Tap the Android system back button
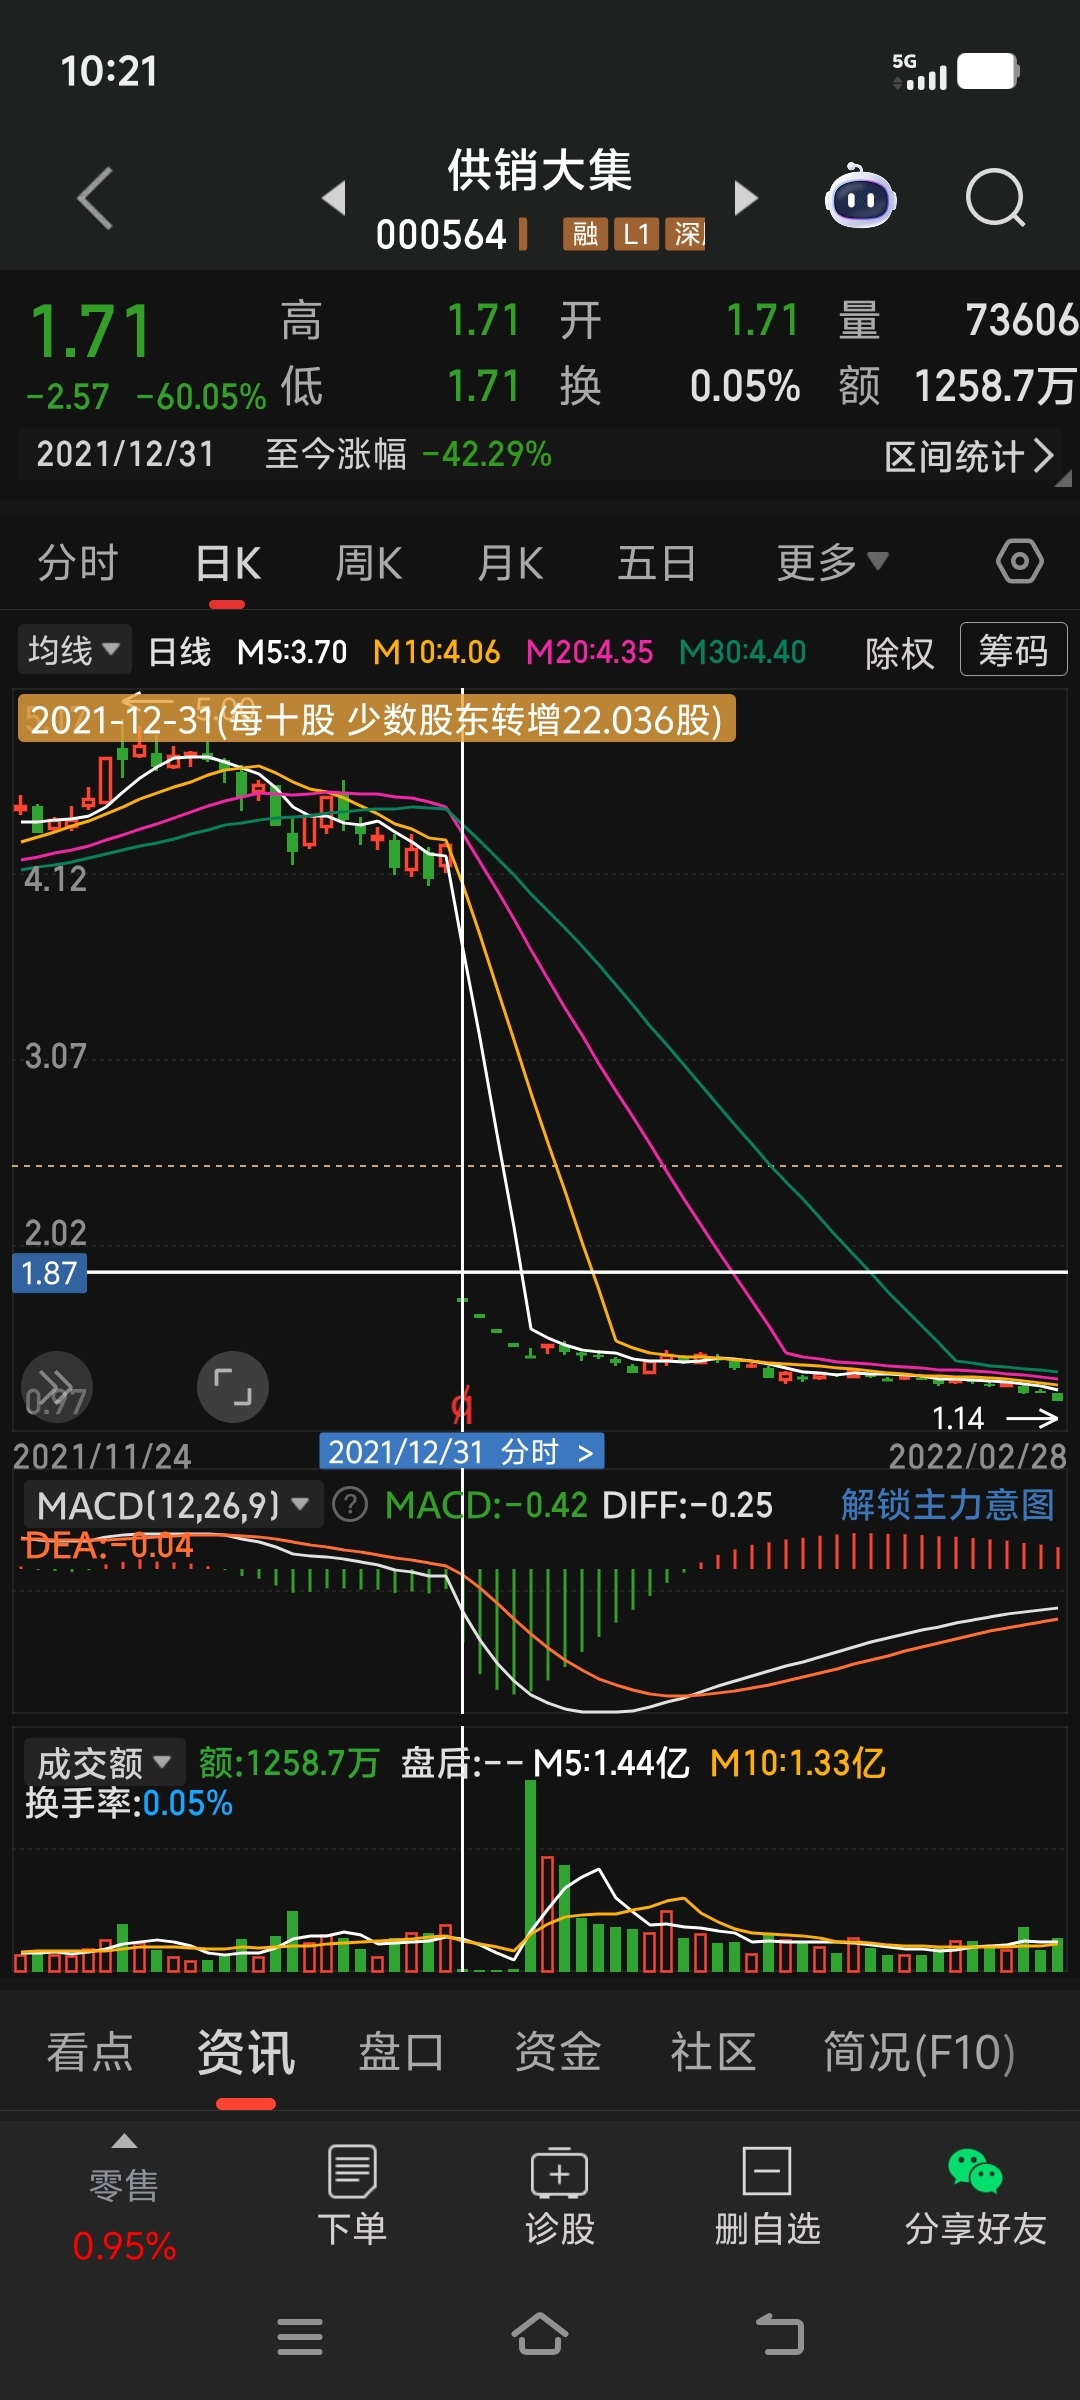 (x=780, y=2335)
